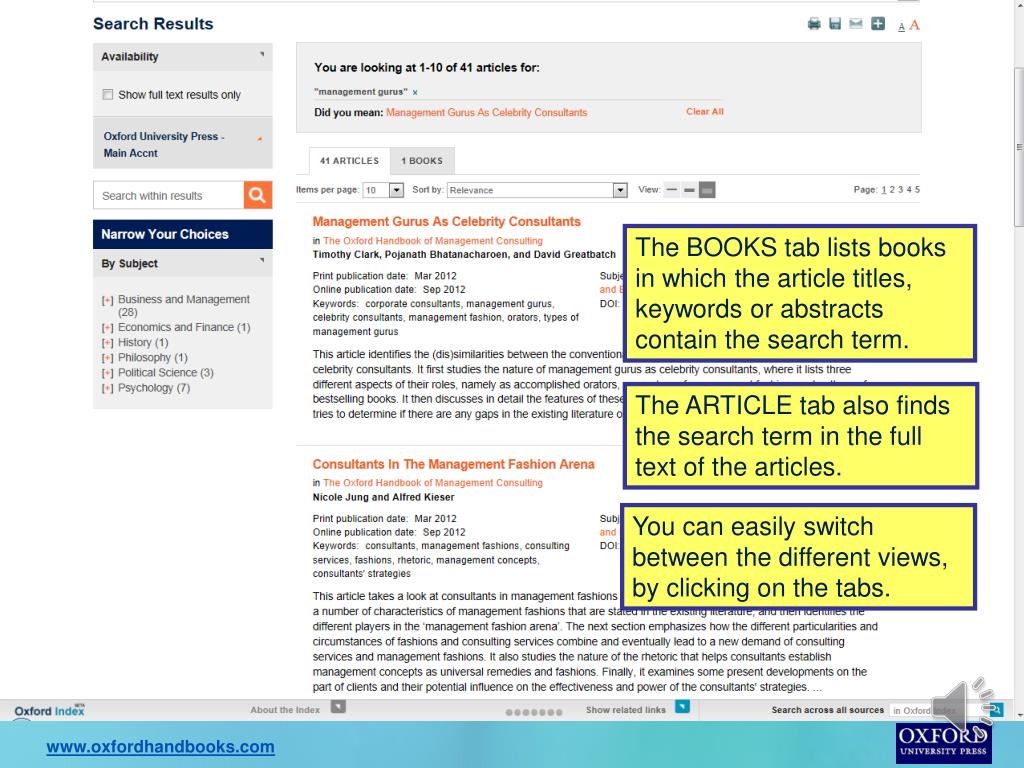Go to results page 3

click(901, 190)
